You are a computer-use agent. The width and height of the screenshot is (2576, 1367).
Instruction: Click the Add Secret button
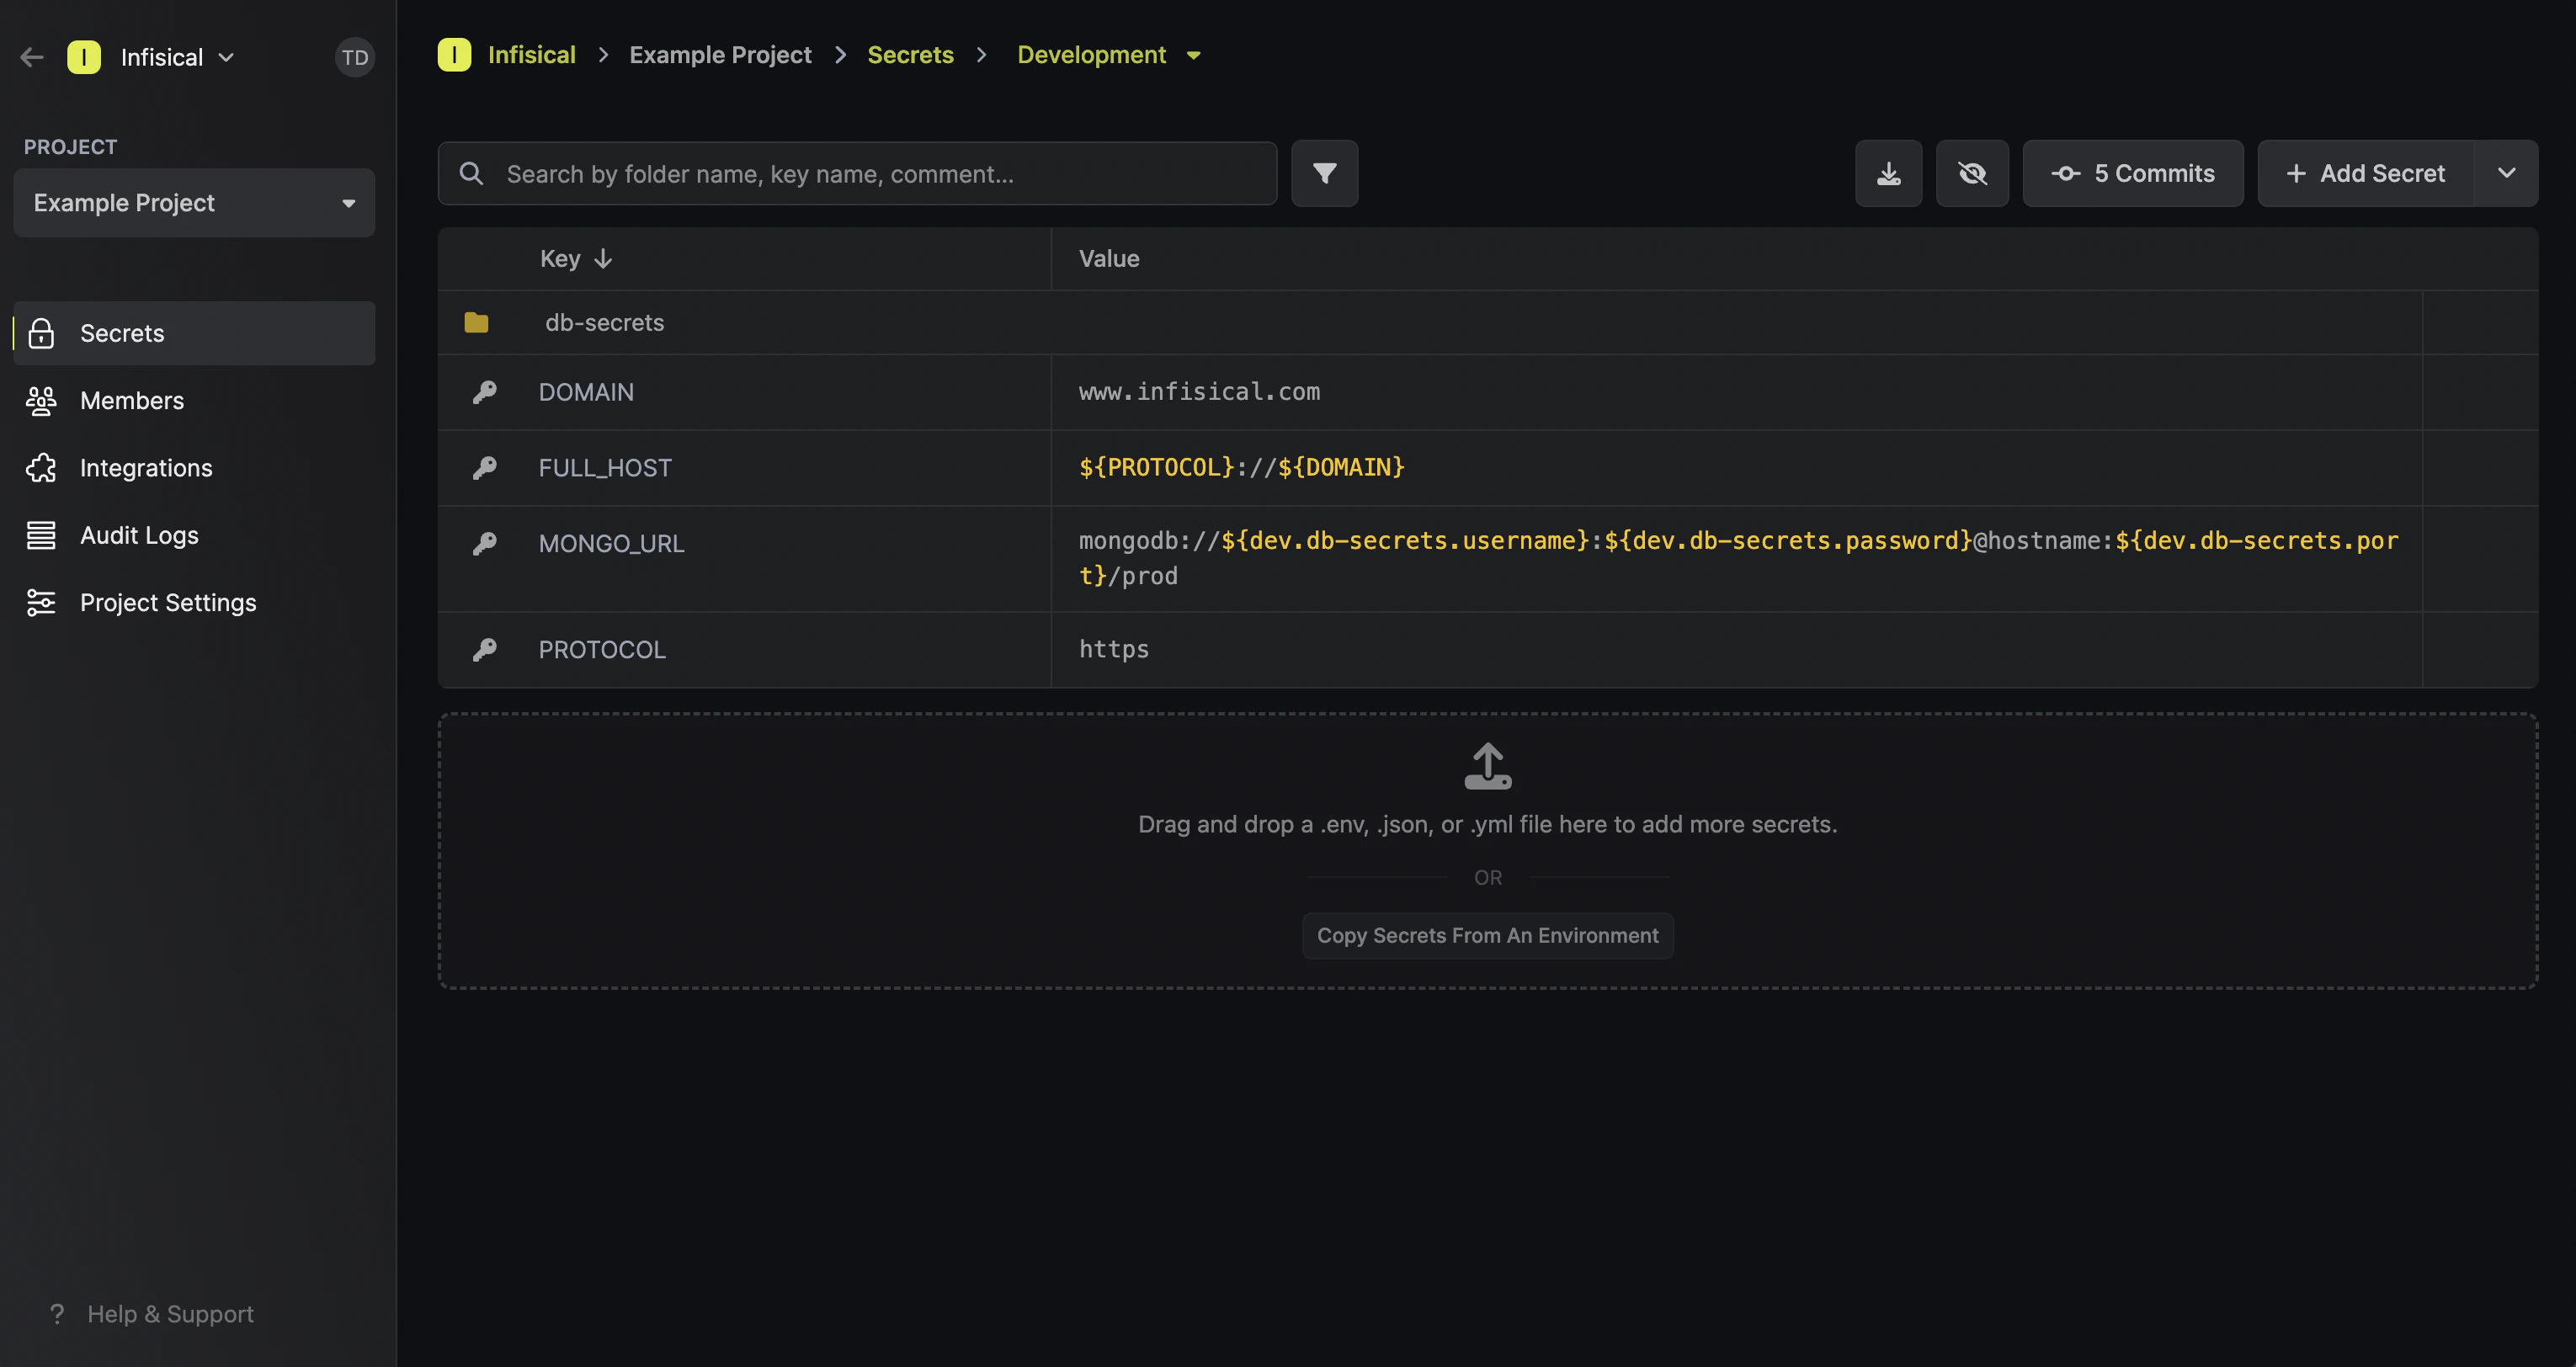click(2366, 174)
